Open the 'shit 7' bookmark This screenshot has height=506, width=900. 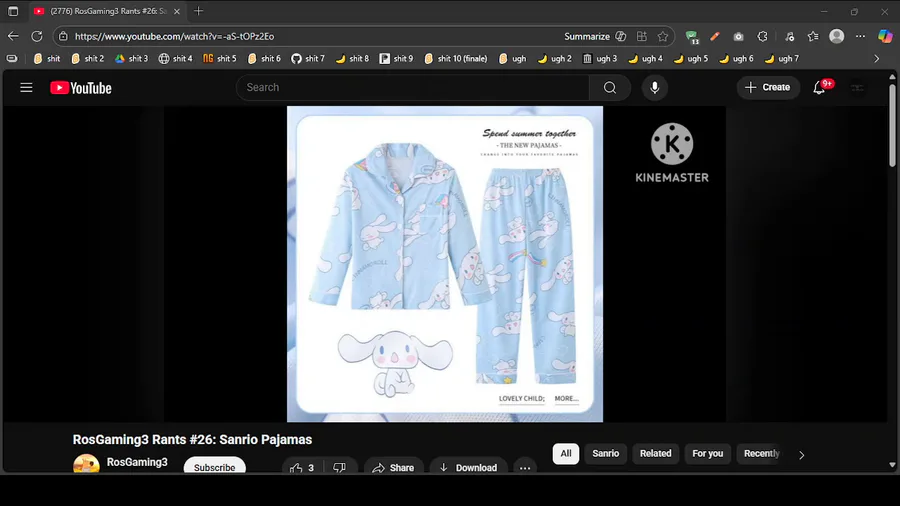[308, 59]
